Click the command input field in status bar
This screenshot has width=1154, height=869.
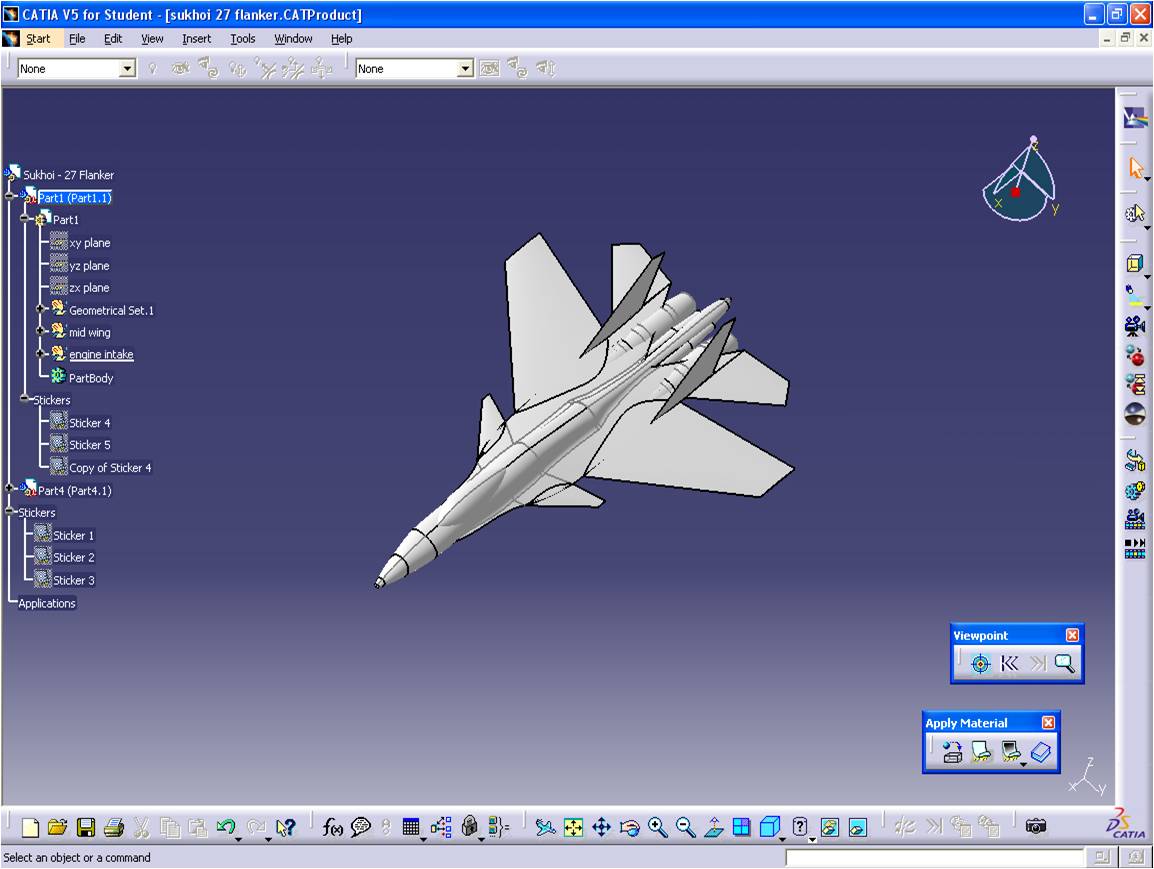click(x=934, y=857)
